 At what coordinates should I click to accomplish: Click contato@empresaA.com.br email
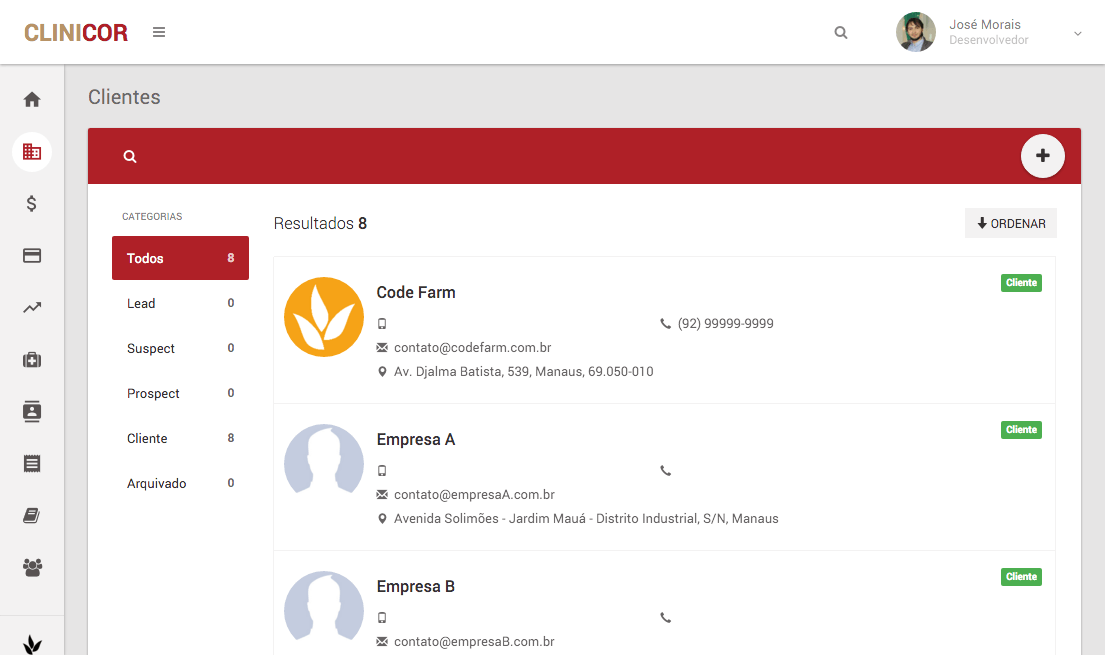[x=474, y=495]
